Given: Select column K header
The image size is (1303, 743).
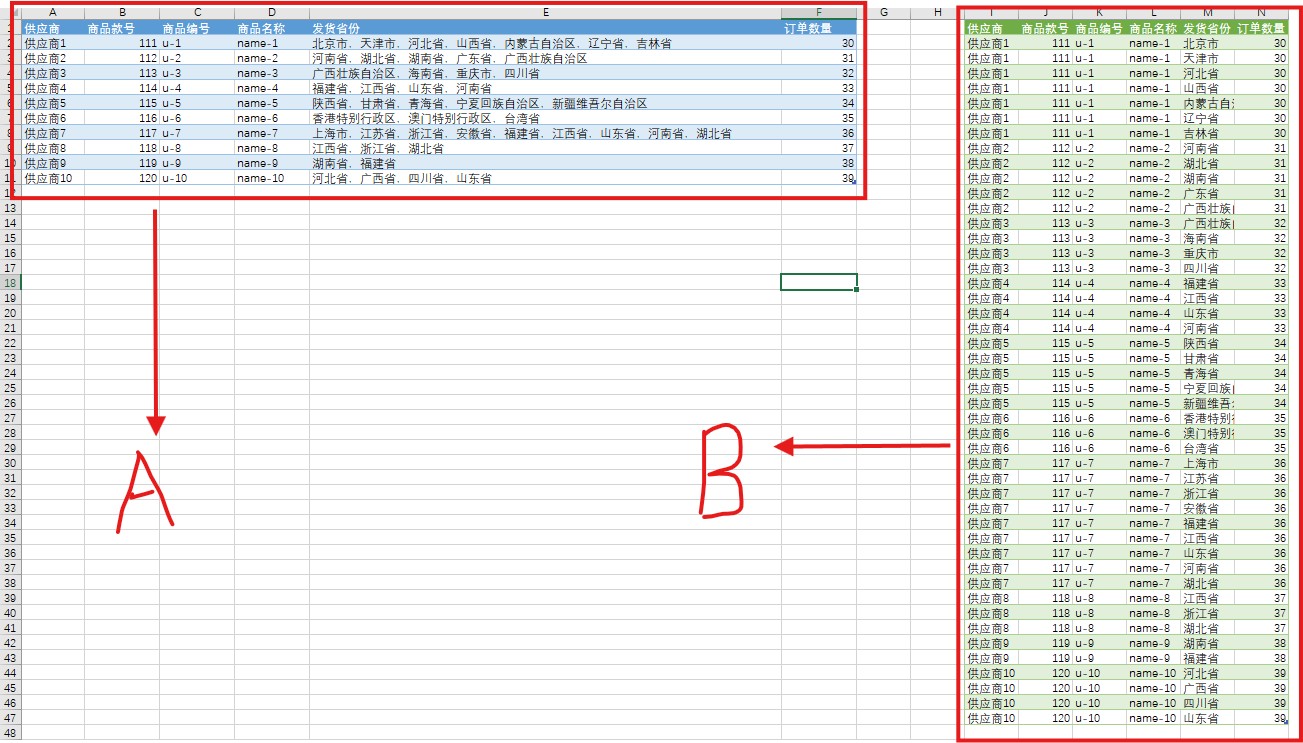Looking at the screenshot, I should point(1099,12).
